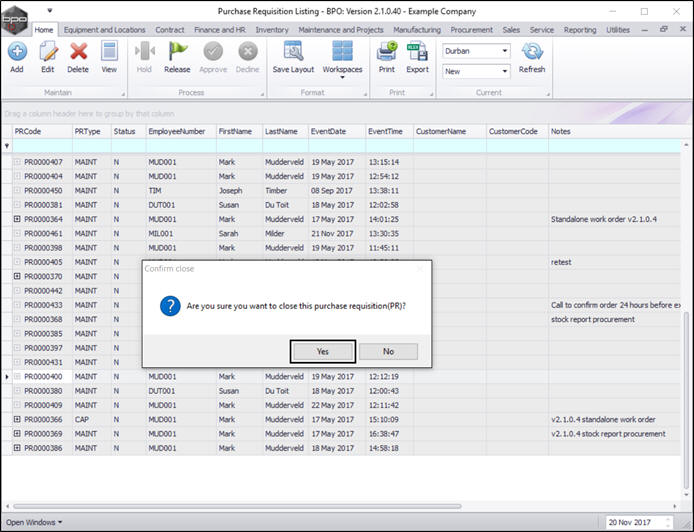The image size is (694, 532).
Task: Sort by the EventDate column header
Action: click(x=328, y=131)
